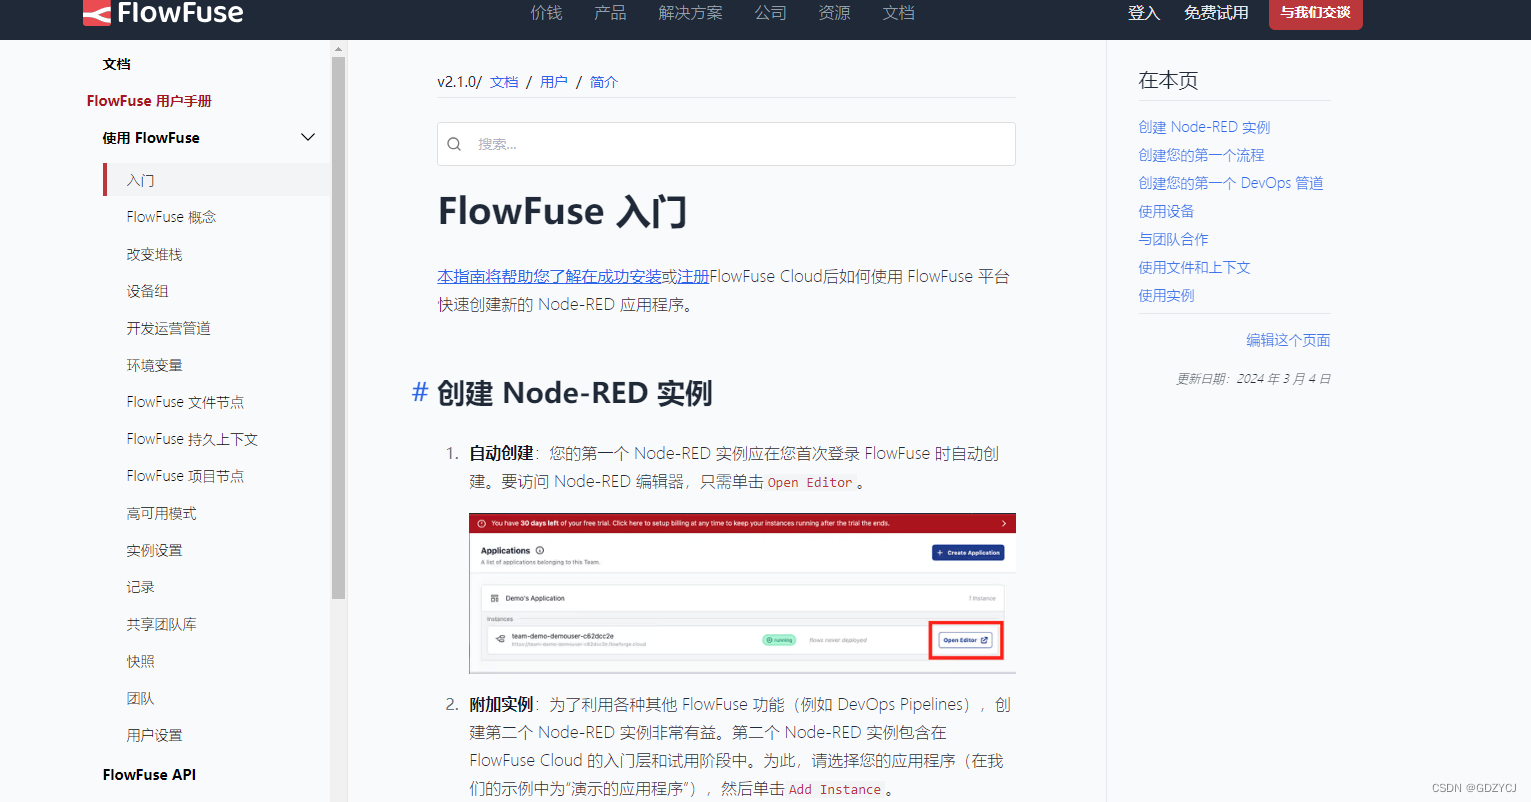The width and height of the screenshot is (1531, 802).
Task: Collapse the 使用 FlowFuse sidebar section
Action: pyautogui.click(x=307, y=137)
